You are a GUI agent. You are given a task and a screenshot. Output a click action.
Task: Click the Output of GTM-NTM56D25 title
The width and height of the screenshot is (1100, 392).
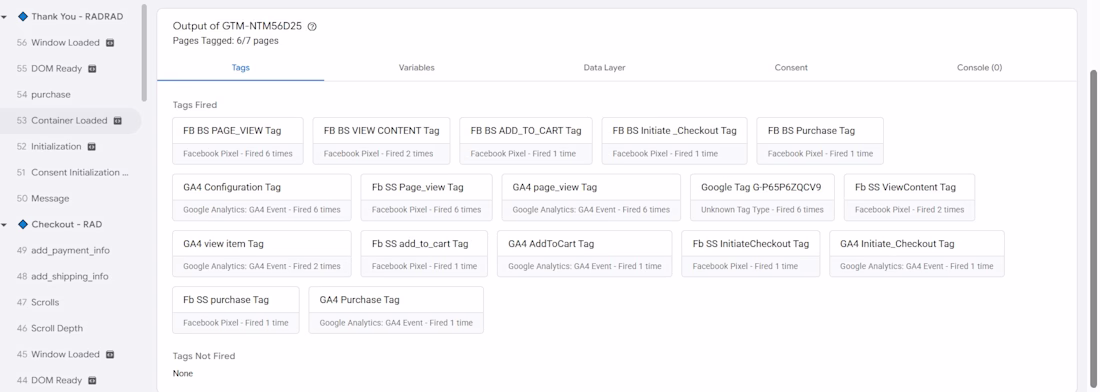click(237, 26)
